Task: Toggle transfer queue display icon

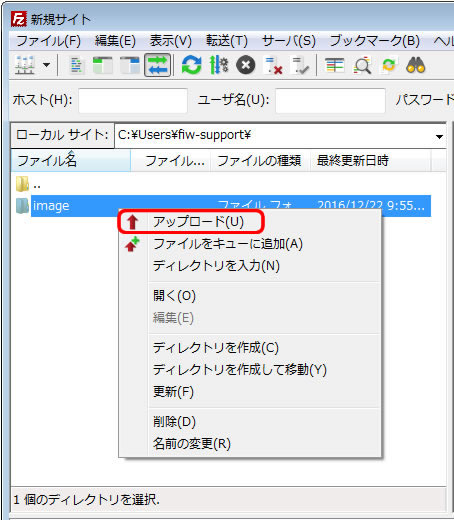Action: (x=158, y=65)
